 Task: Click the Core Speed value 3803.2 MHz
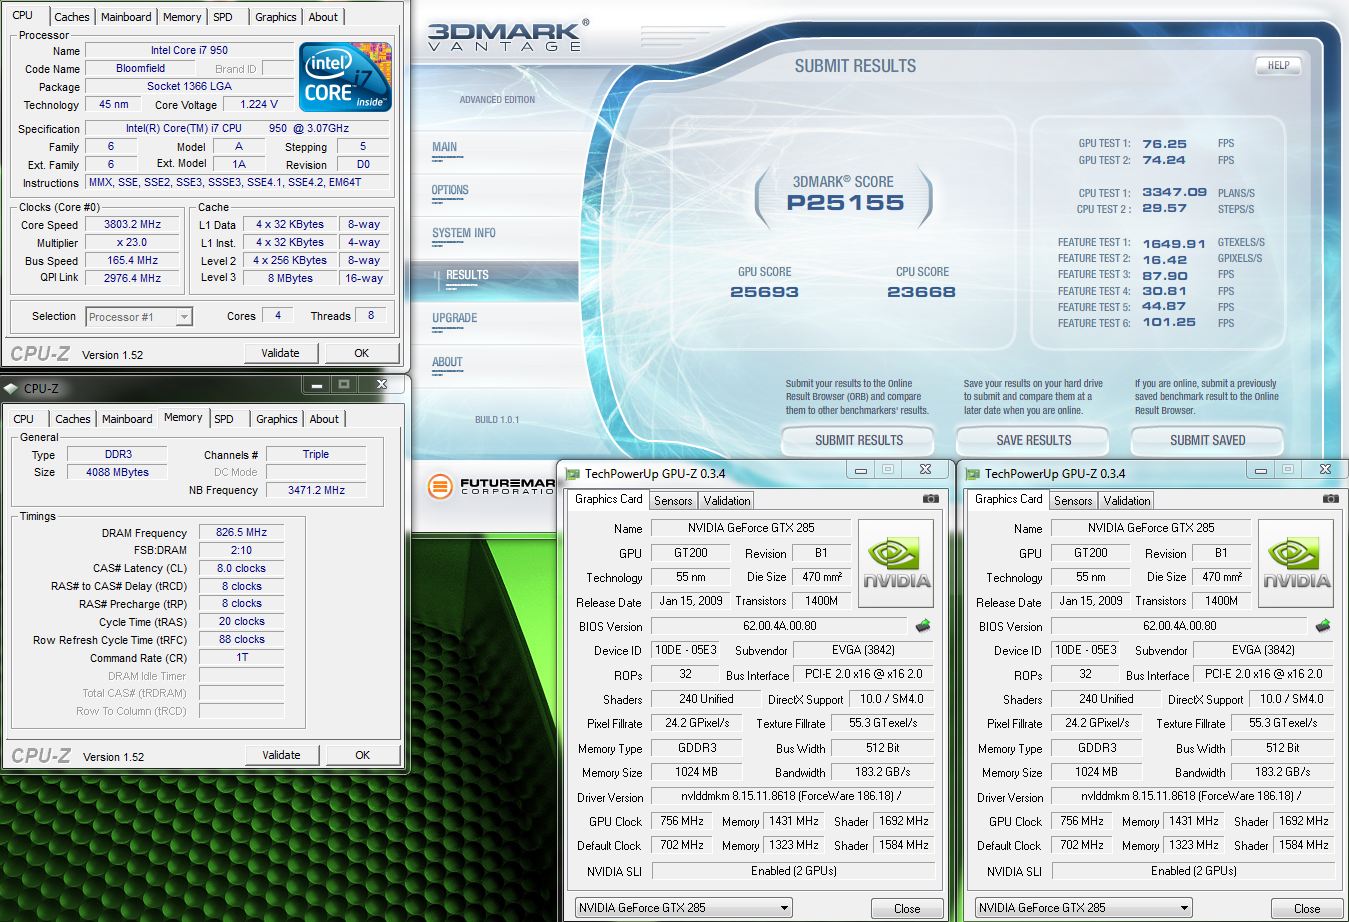pos(133,225)
